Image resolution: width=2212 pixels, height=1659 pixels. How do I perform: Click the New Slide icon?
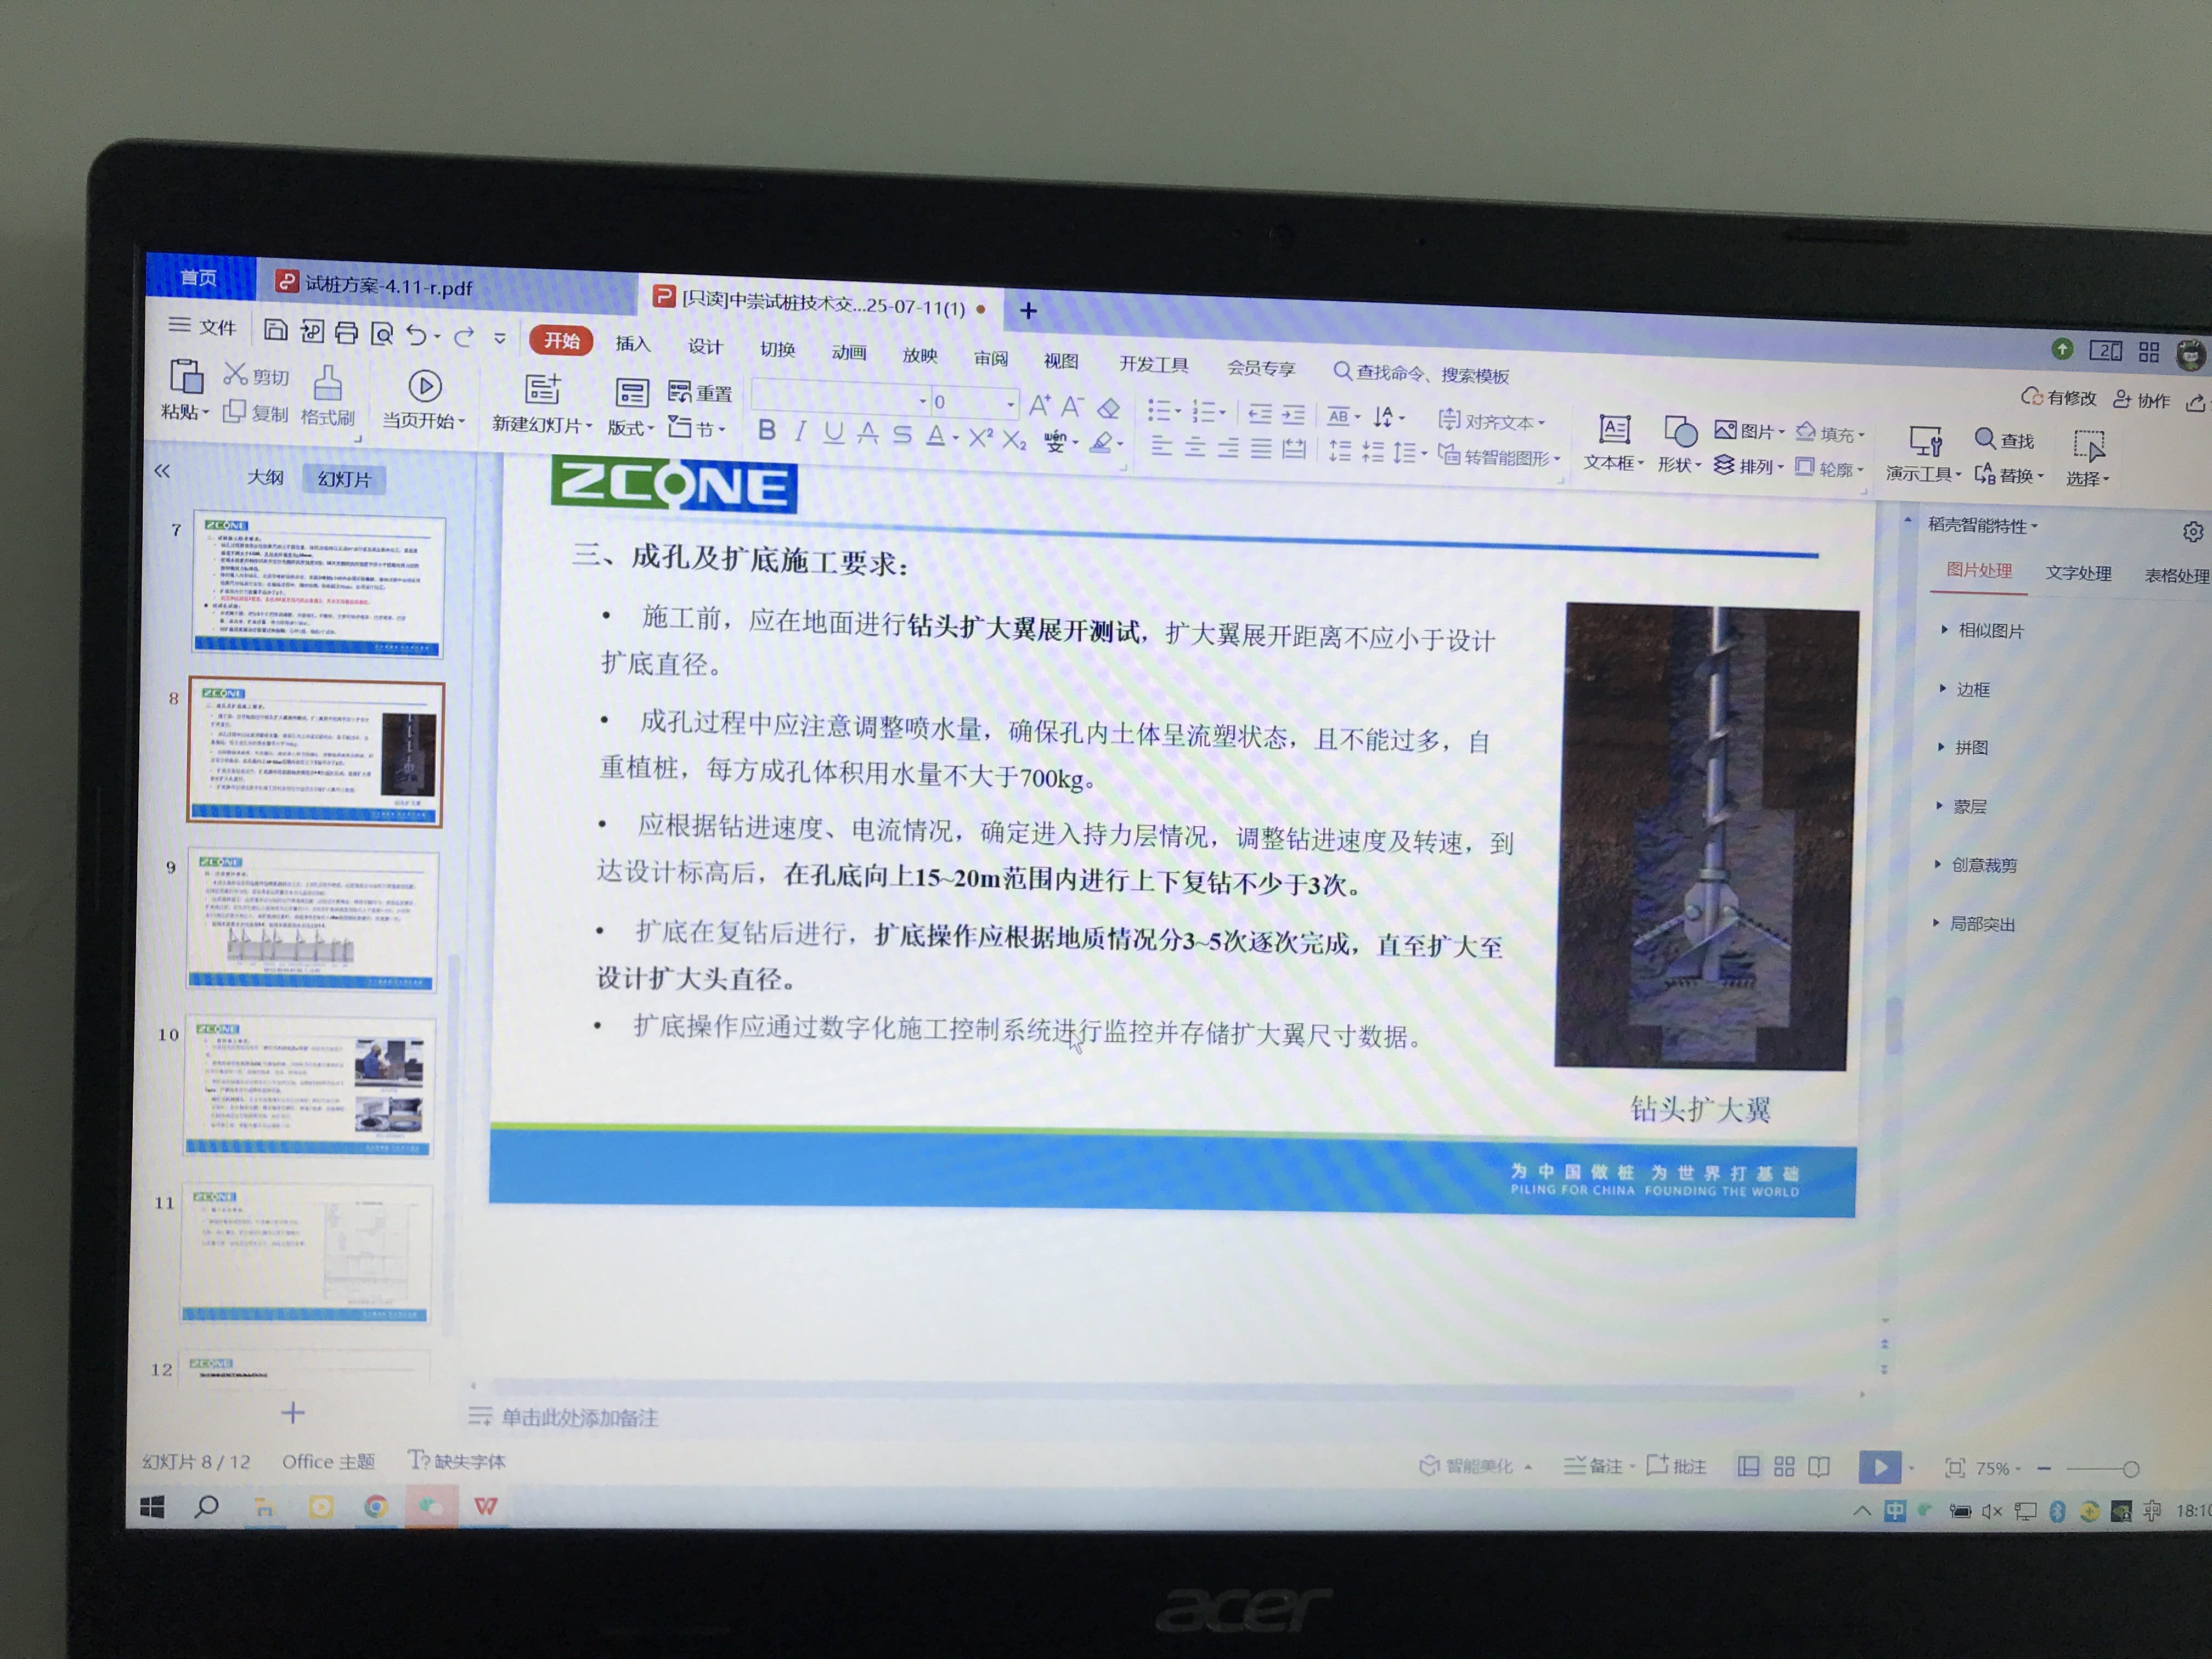(542, 389)
